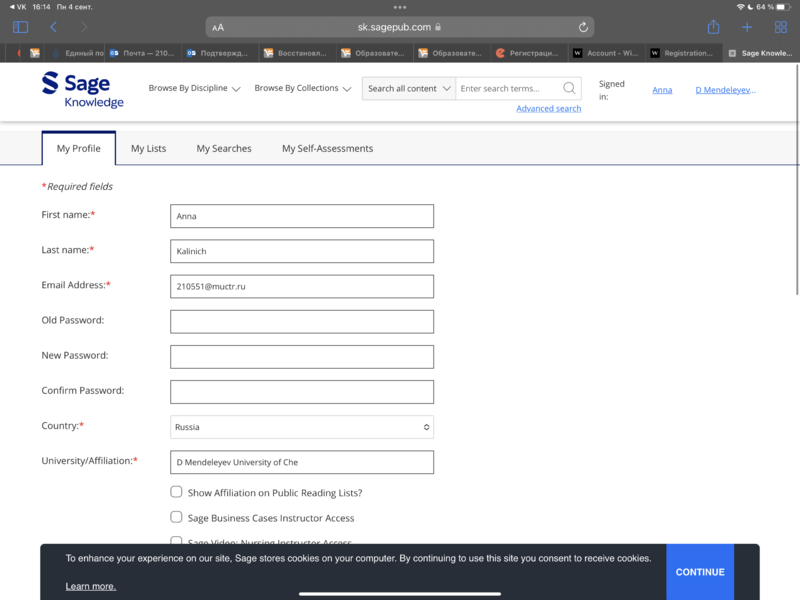Open the Search all content dropdown
Image resolution: width=800 pixels, height=600 pixels.
coord(408,88)
